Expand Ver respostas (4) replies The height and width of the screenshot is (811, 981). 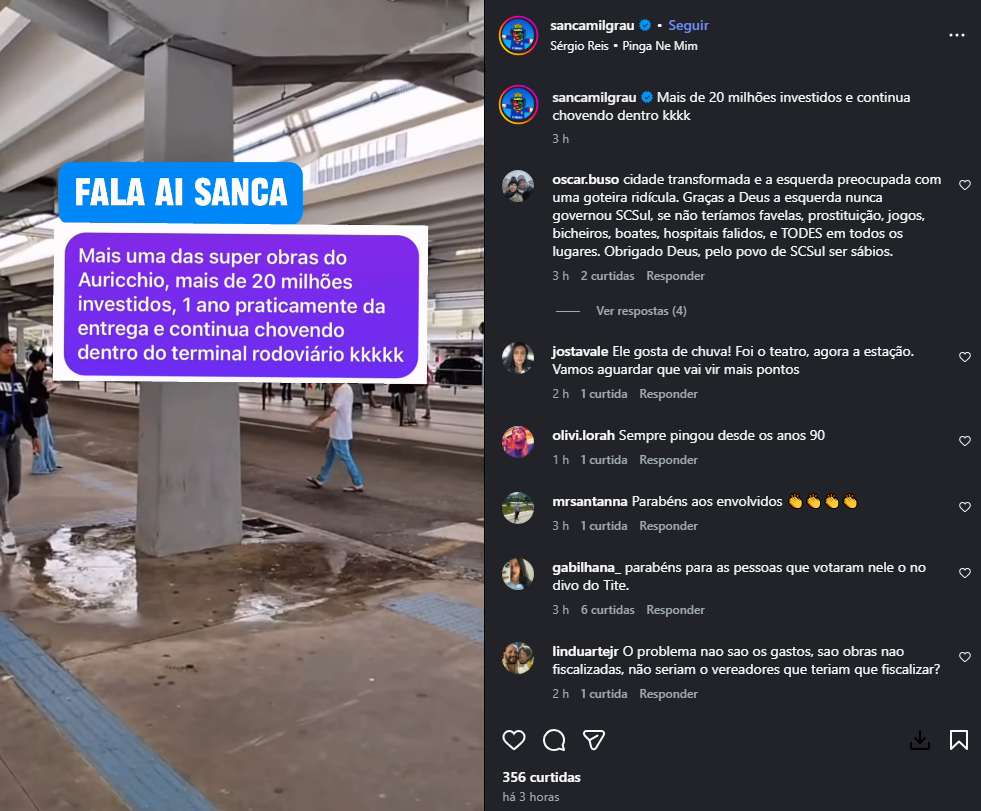[x=641, y=311]
